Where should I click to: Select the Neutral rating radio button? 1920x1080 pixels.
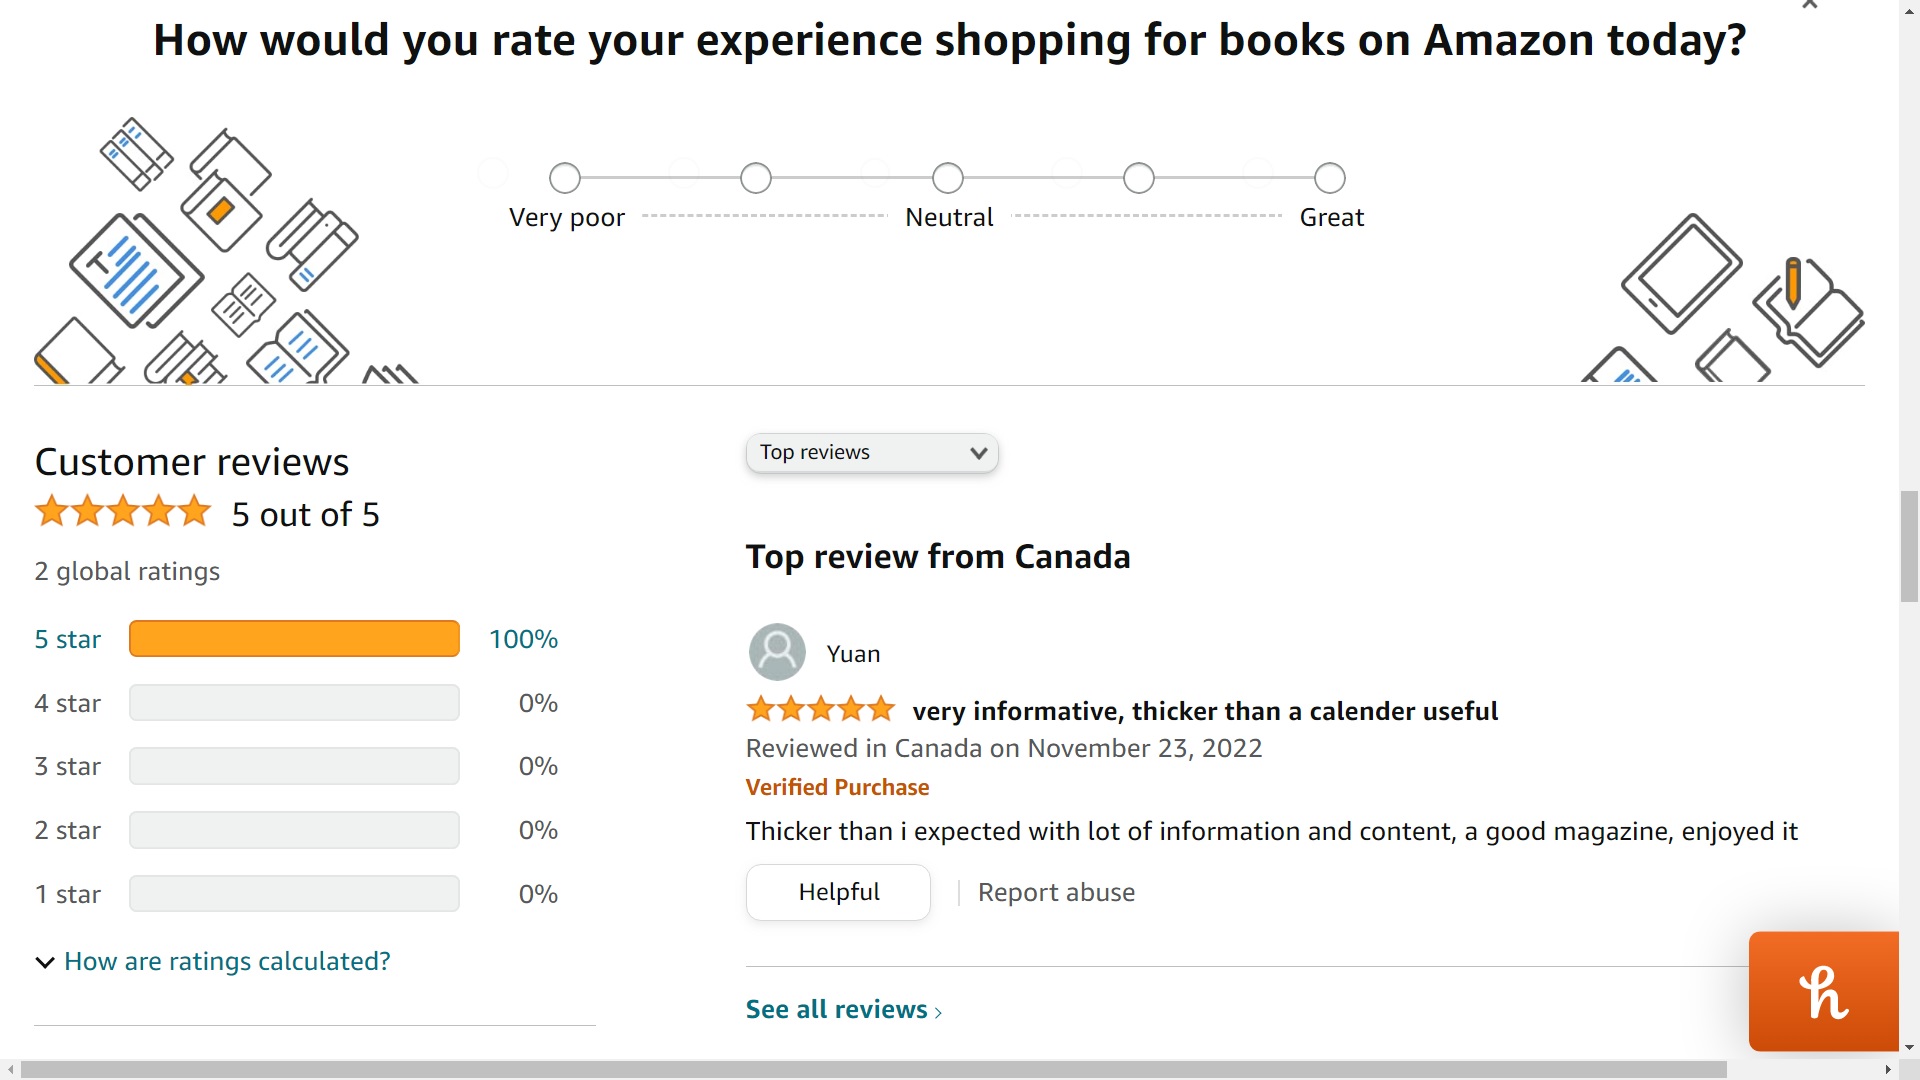(x=947, y=178)
